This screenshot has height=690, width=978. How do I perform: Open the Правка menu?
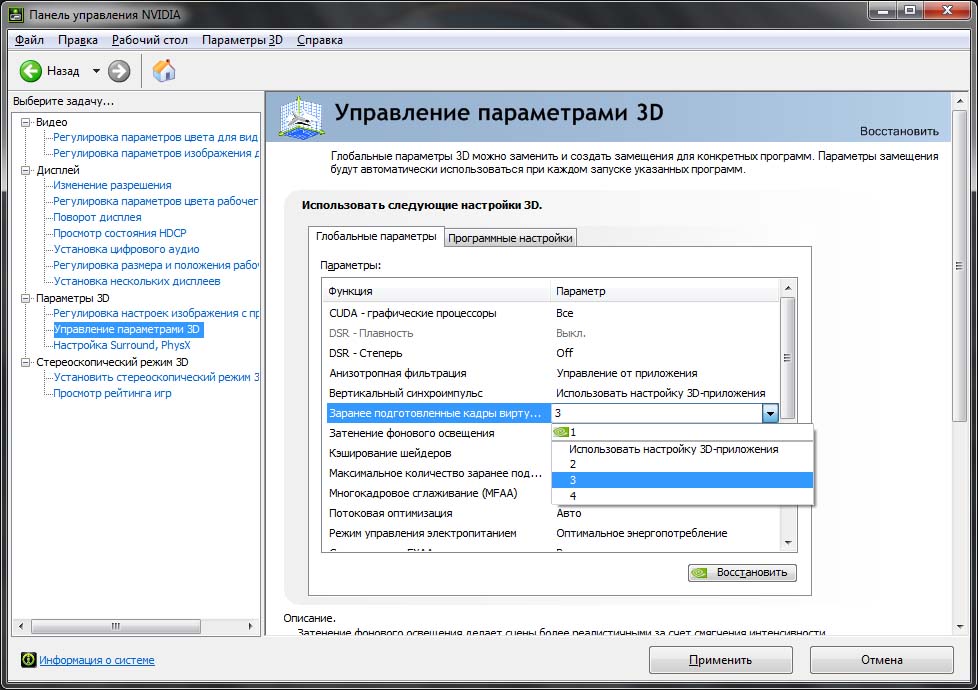pos(77,40)
